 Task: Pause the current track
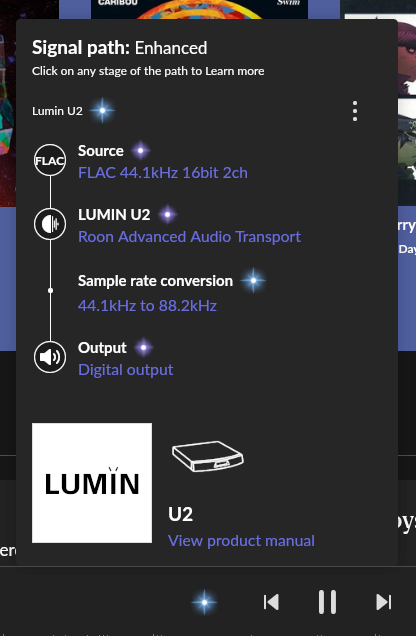327,602
